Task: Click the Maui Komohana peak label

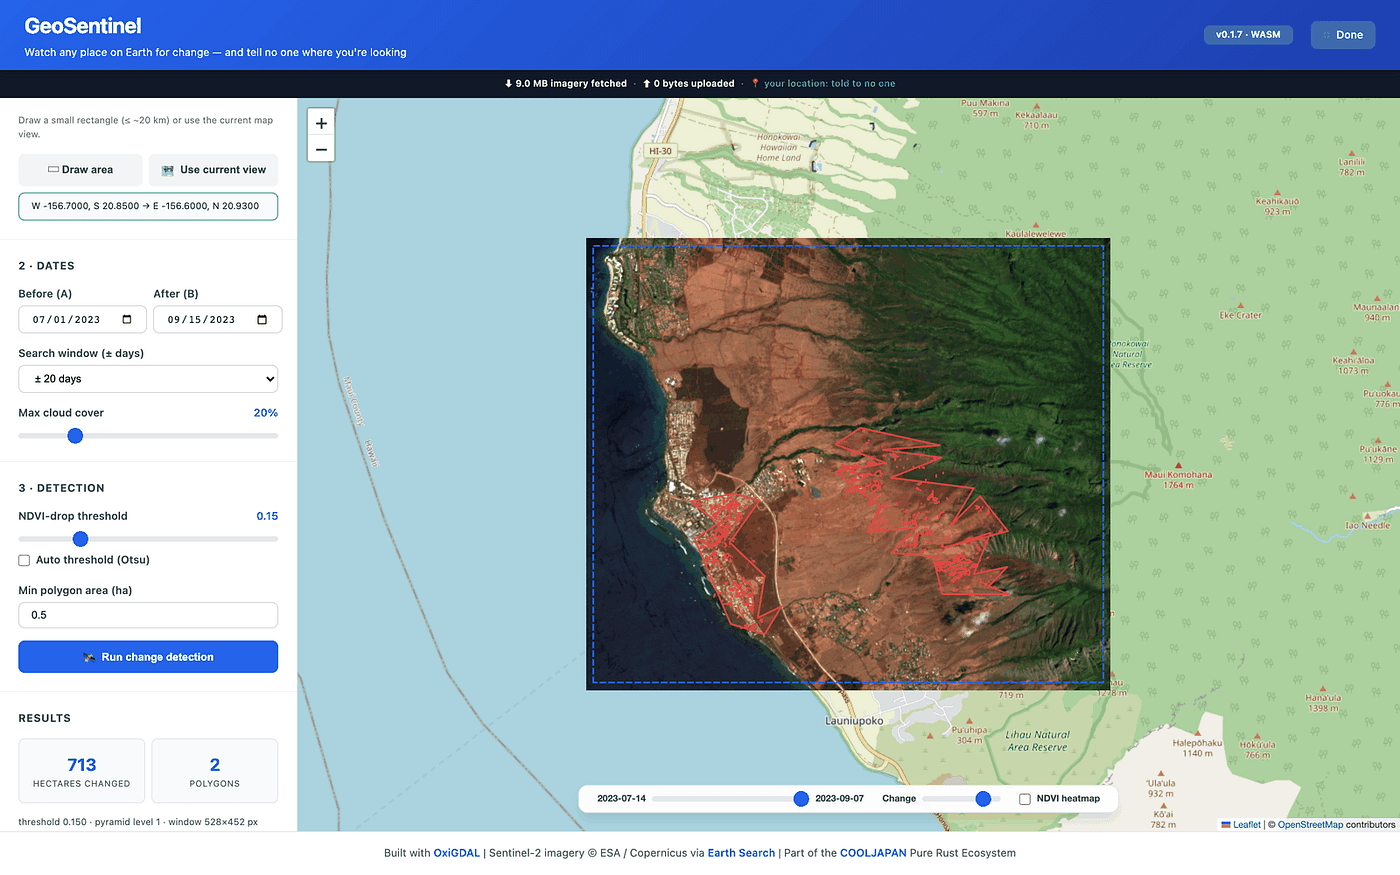Action: point(1178,480)
